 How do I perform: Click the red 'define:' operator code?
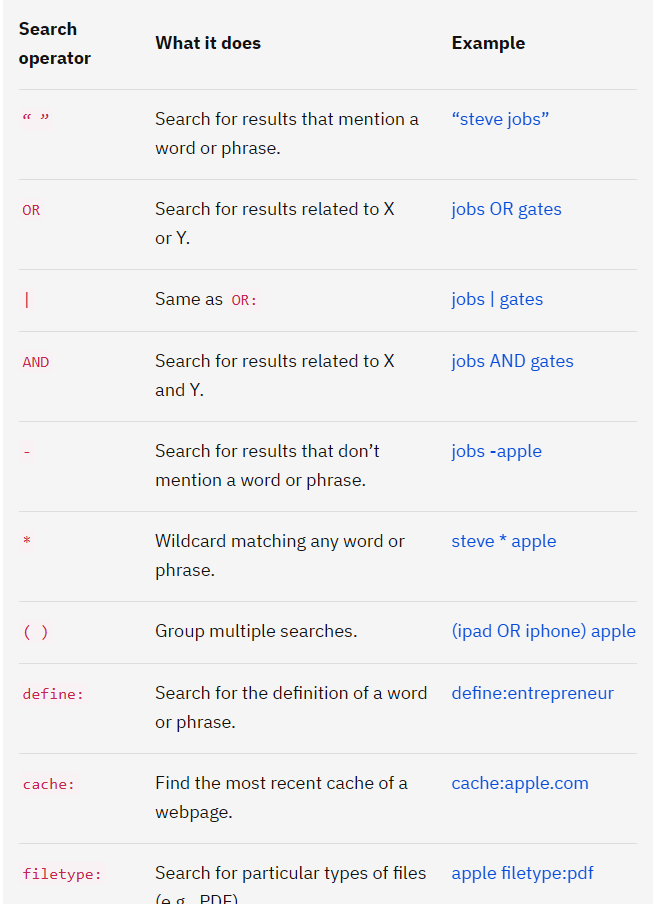(53, 694)
